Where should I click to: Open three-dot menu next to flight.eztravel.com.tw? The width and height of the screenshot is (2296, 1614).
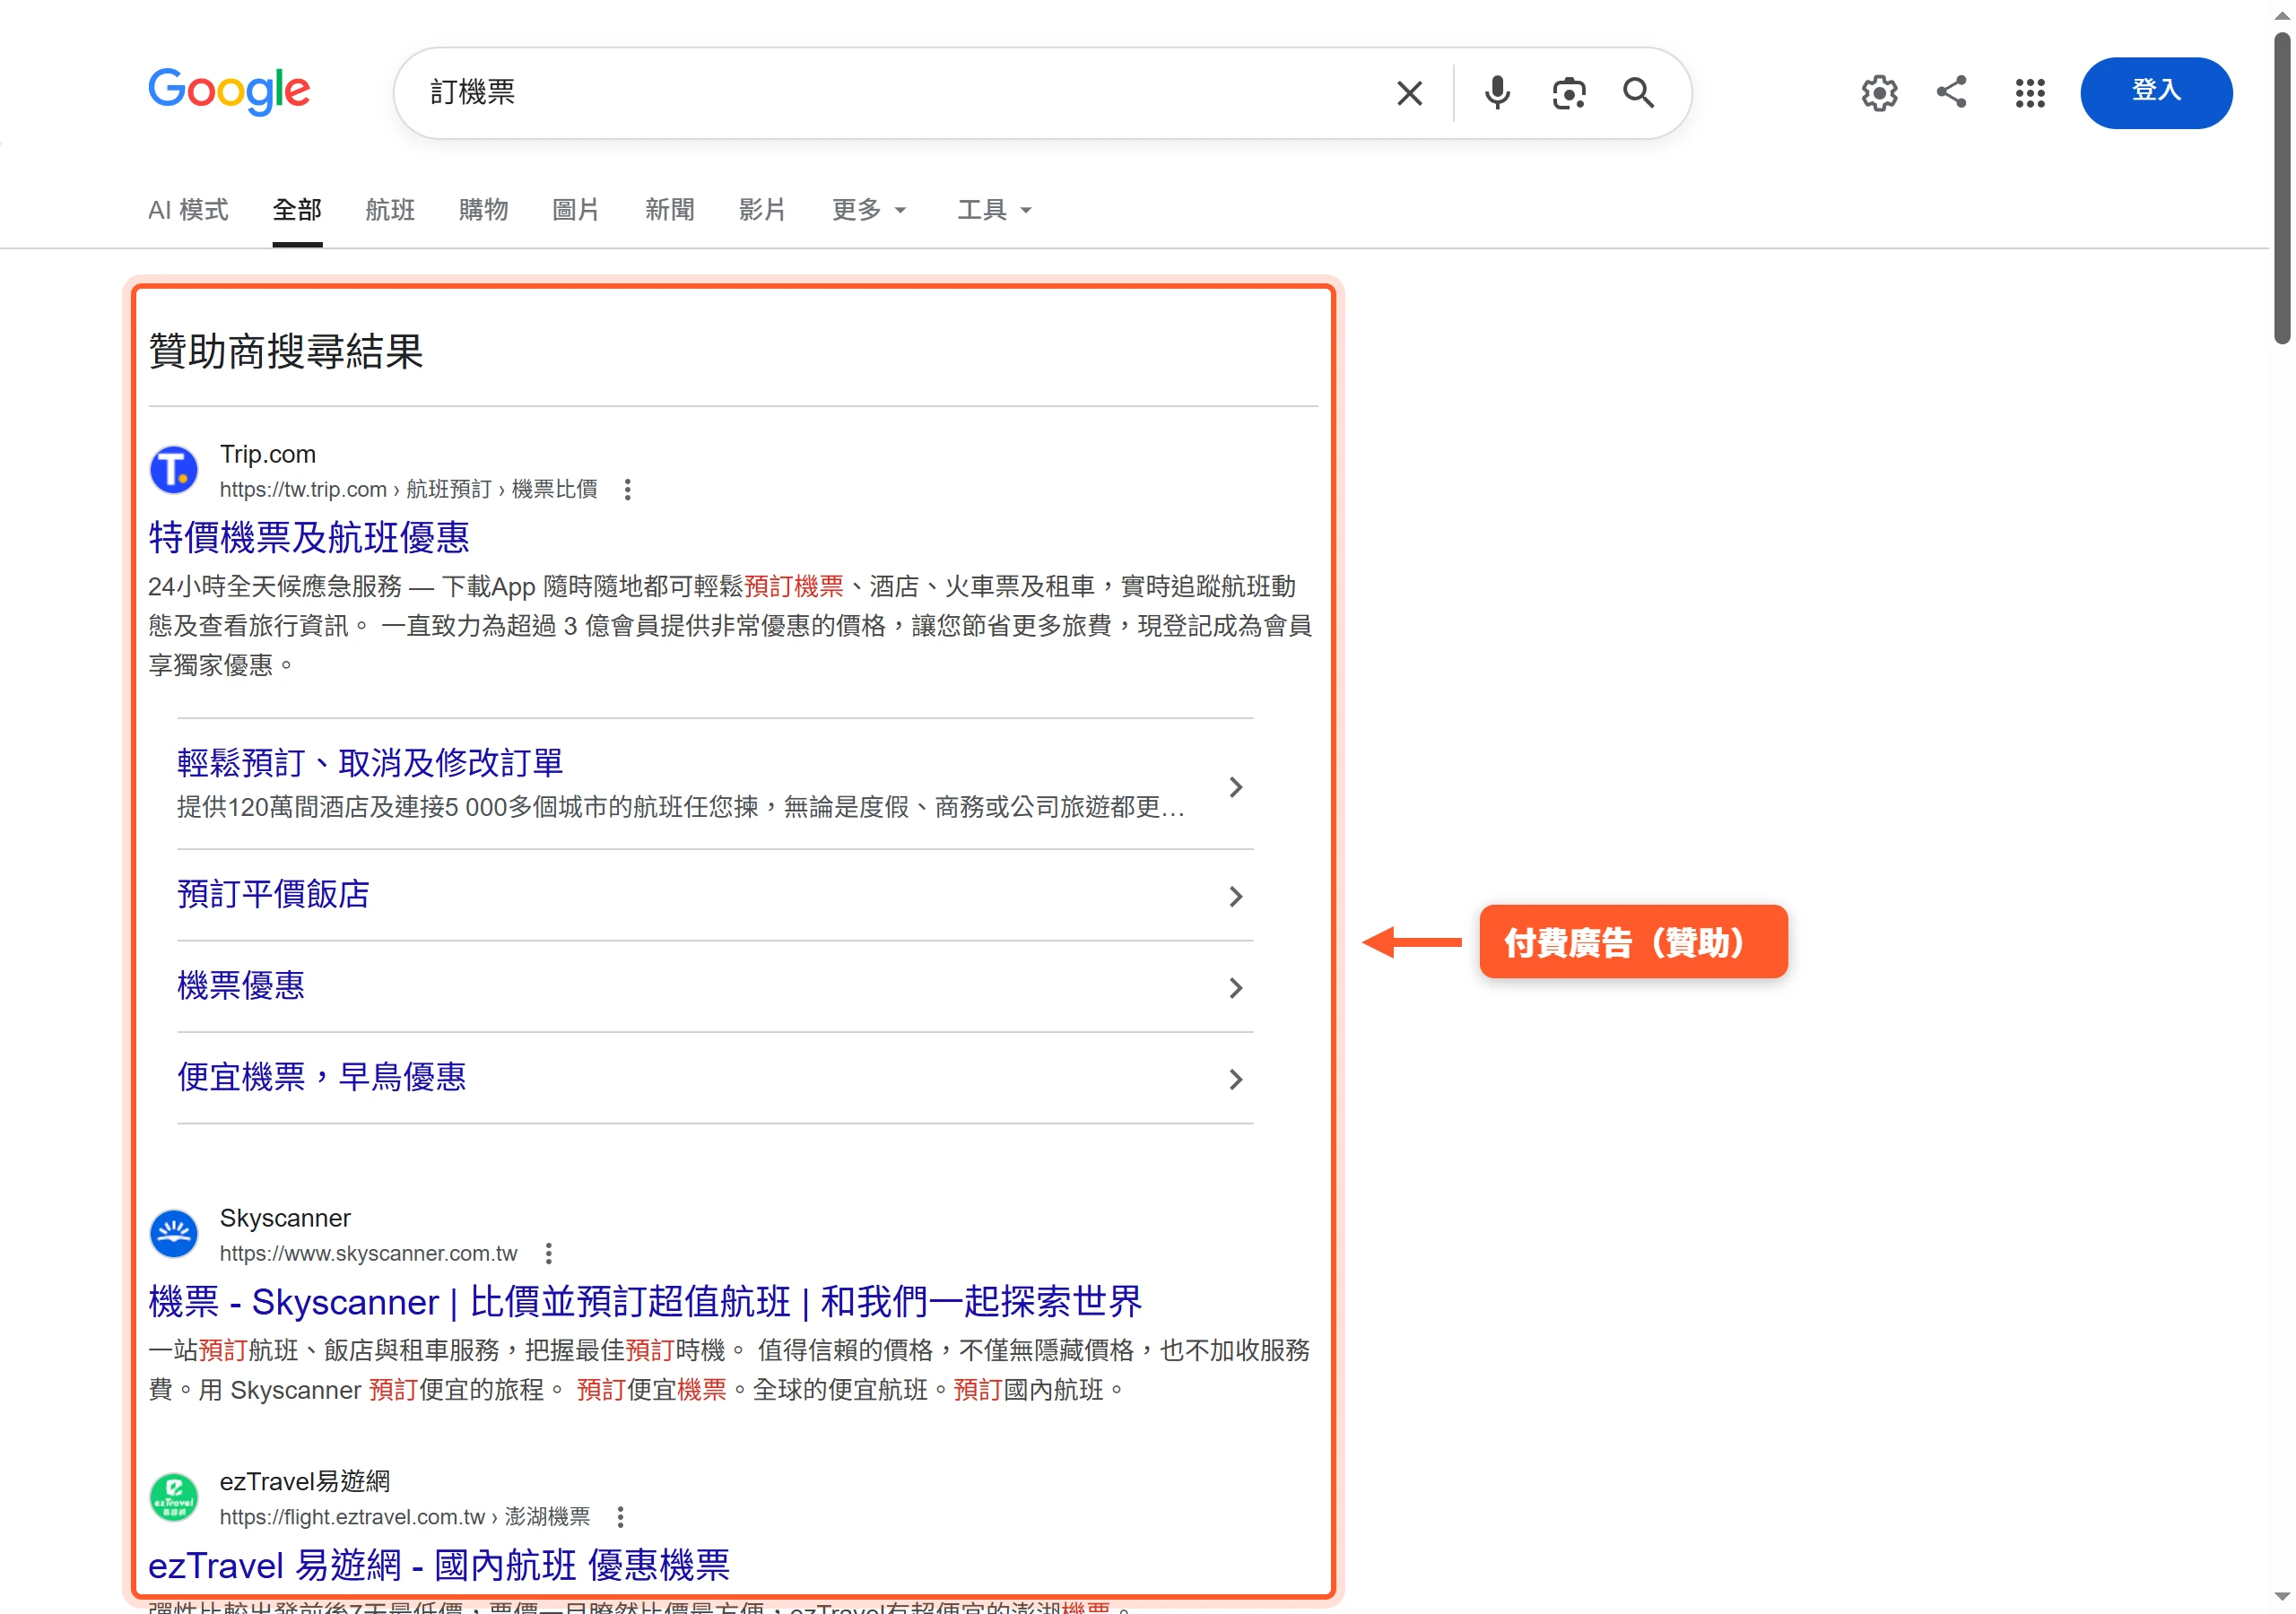point(620,1517)
